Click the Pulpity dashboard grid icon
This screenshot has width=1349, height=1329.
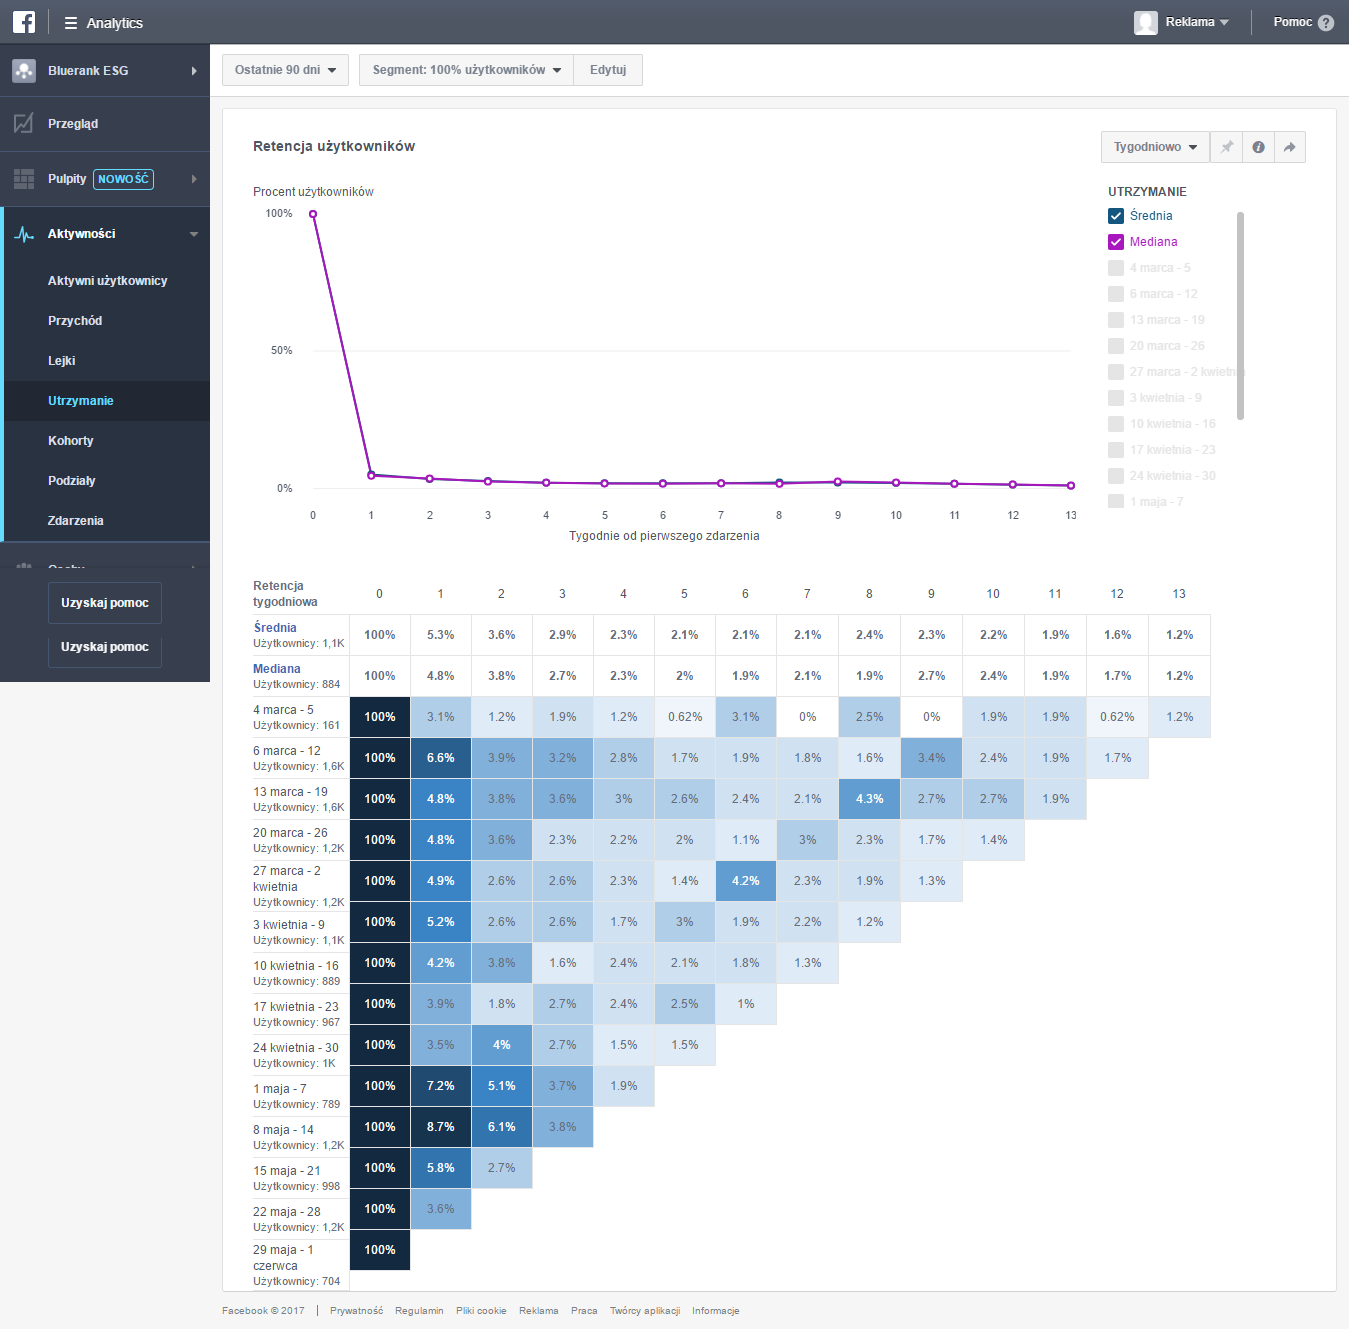tap(24, 179)
